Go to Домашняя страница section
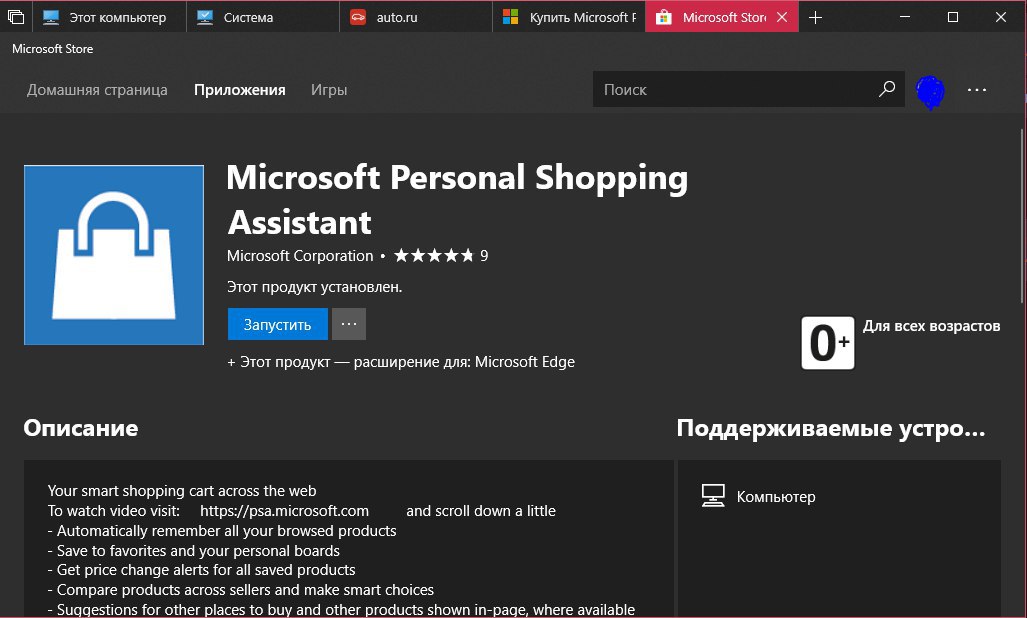 pos(97,90)
